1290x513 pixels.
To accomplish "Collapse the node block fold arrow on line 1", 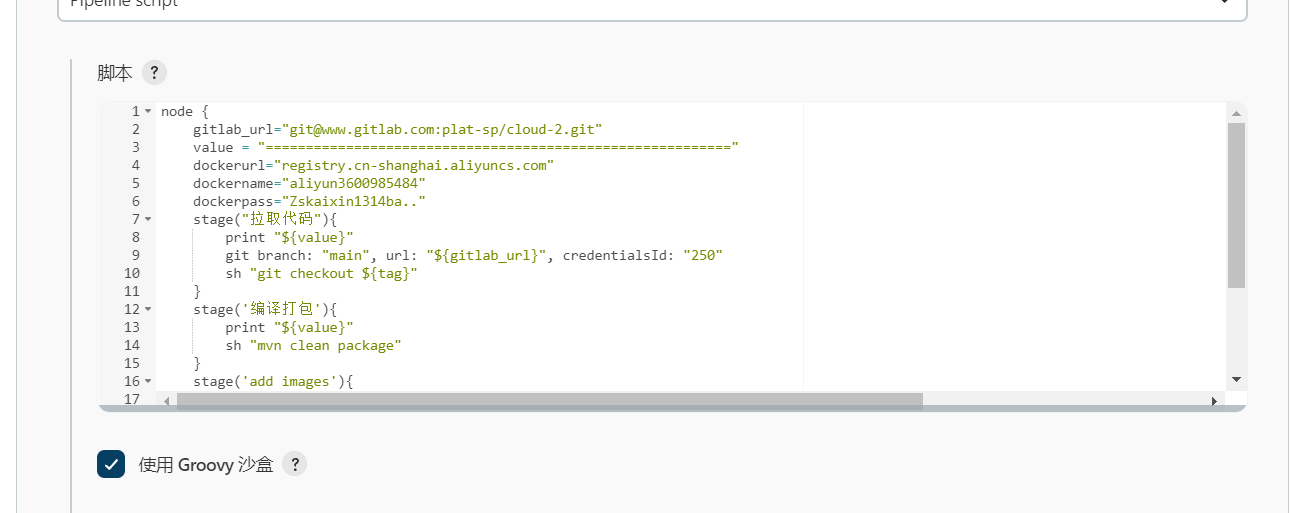I will pyautogui.click(x=148, y=111).
